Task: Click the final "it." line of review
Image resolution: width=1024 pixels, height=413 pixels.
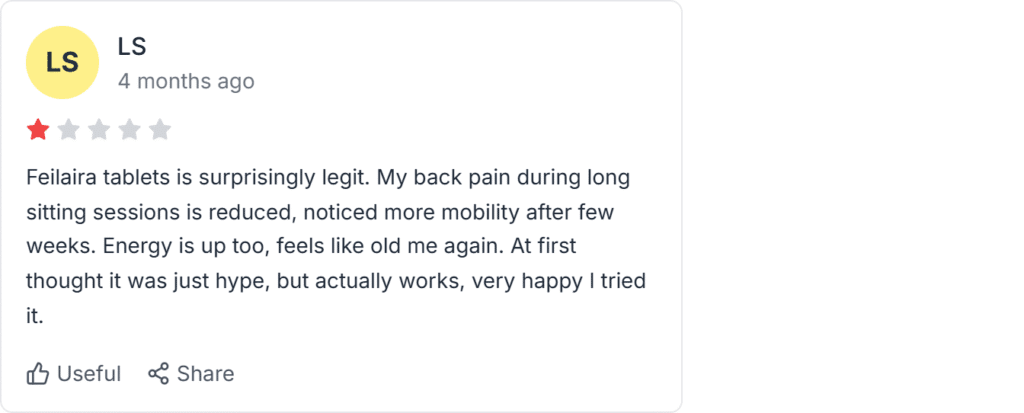Action: coord(35,316)
